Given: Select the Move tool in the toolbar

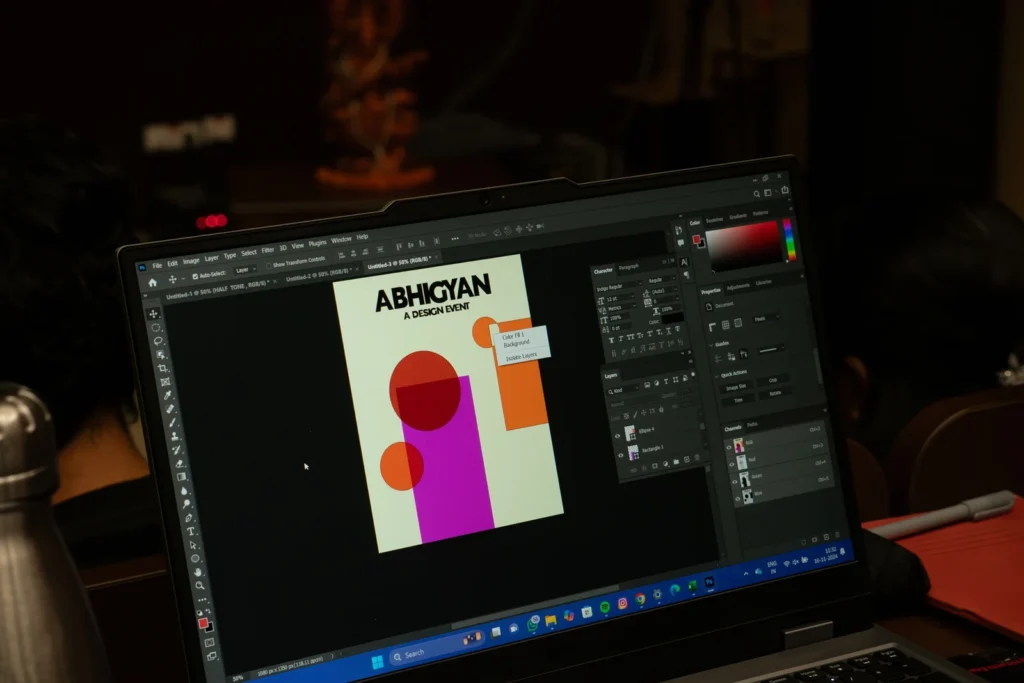Looking at the screenshot, I should tap(155, 314).
